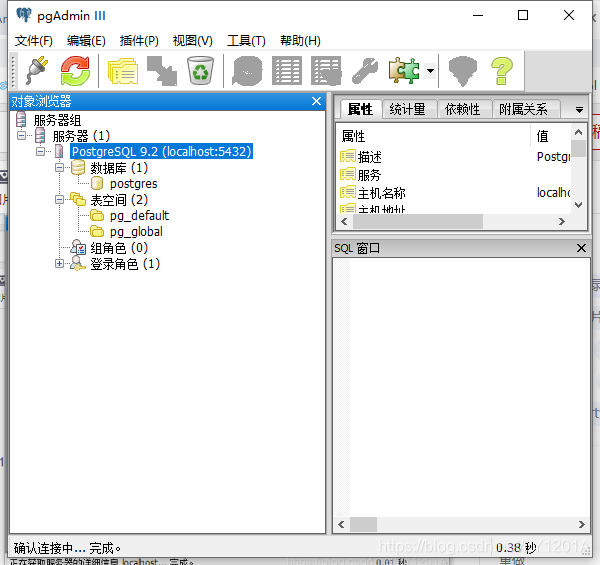Click inside the SQL 窗口 text area
This screenshot has height=565, width=600.
[x=461, y=387]
